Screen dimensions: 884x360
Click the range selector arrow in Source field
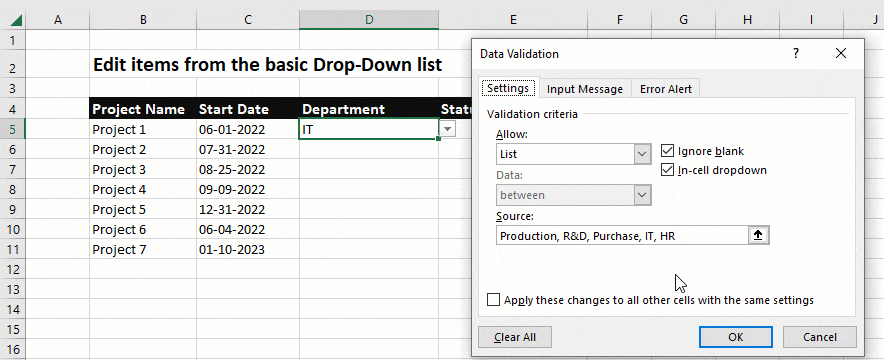tap(758, 235)
